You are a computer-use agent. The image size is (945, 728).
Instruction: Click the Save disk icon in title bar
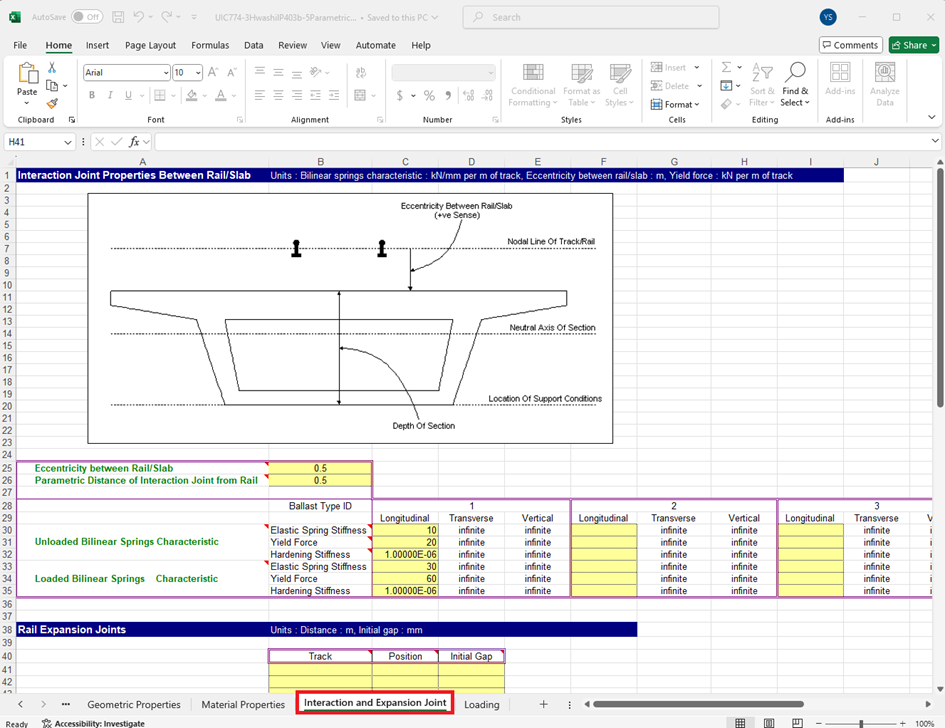[118, 17]
